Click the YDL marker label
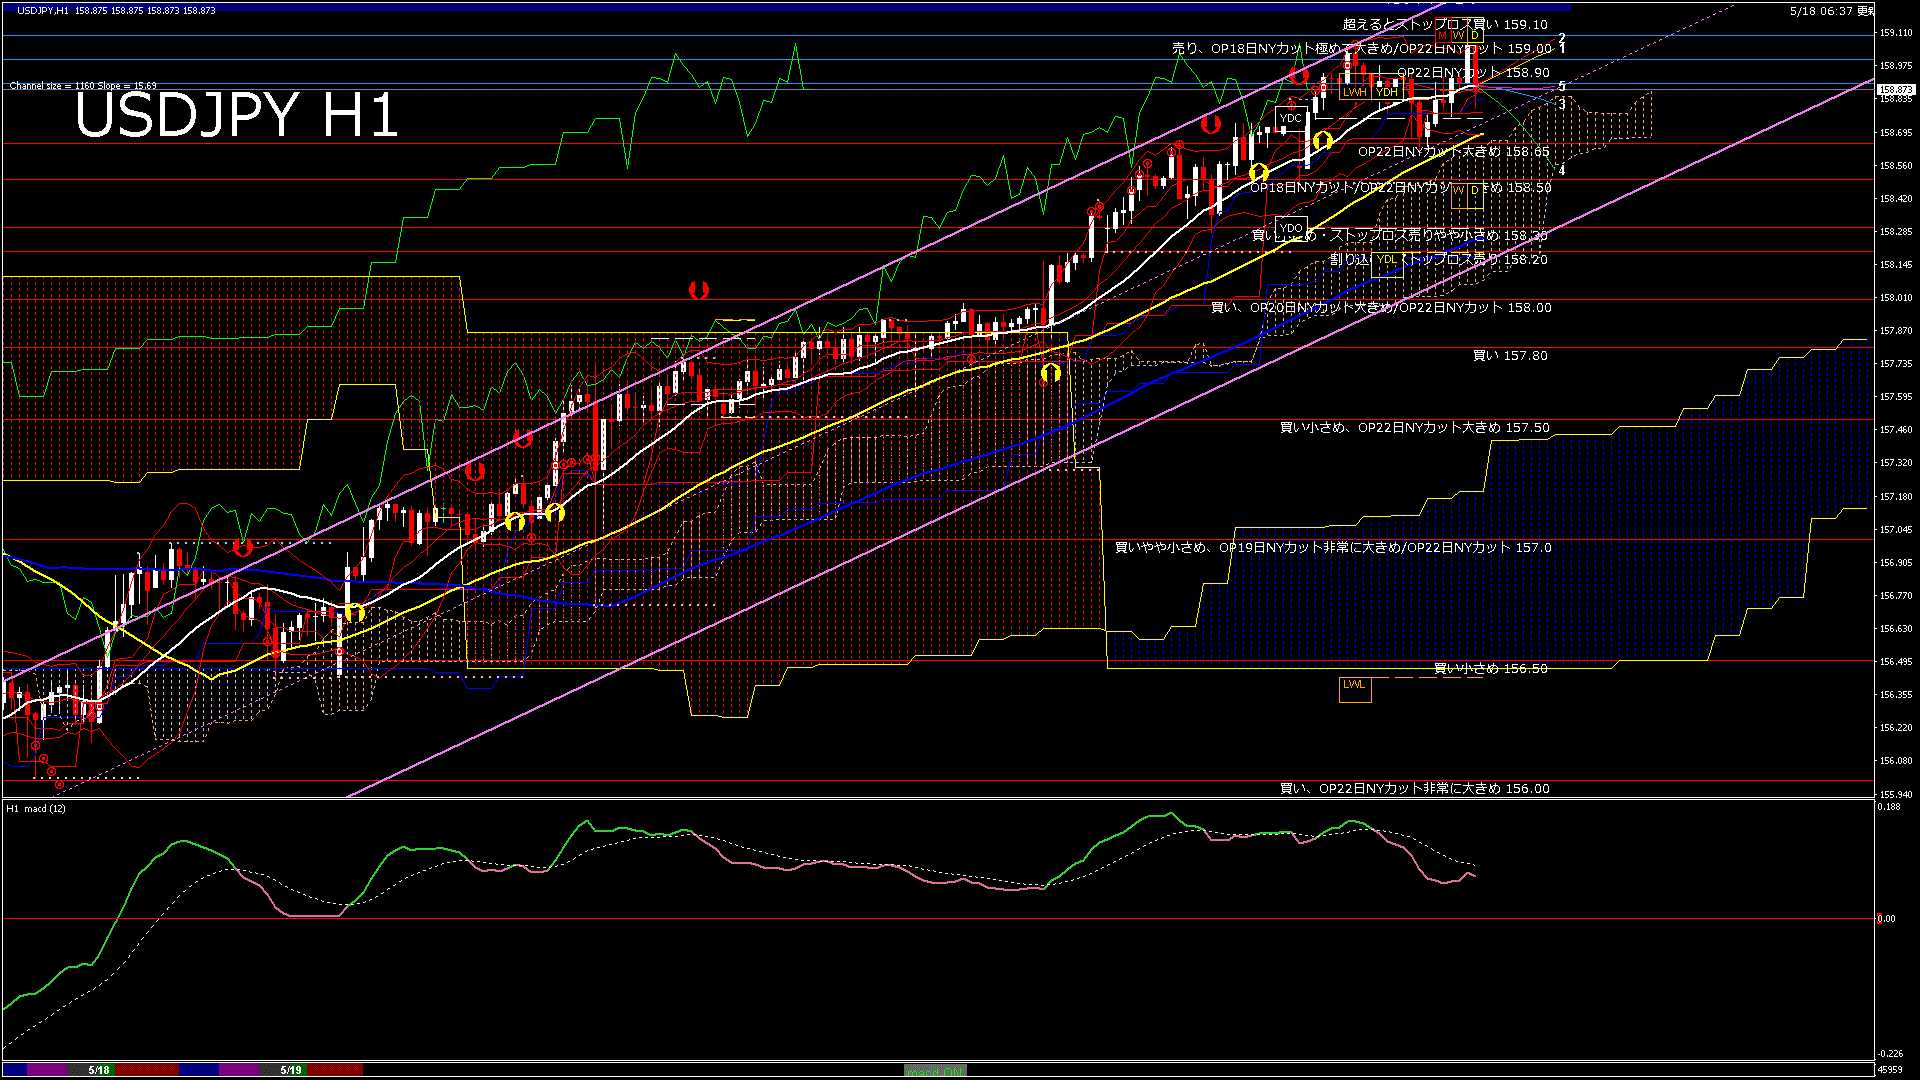Viewport: 1920px width, 1080px height. tap(1387, 260)
